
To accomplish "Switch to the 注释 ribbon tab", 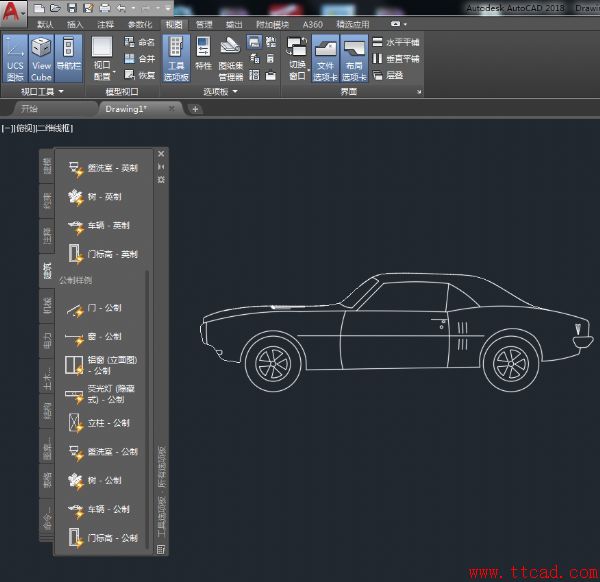I will tap(105, 24).
